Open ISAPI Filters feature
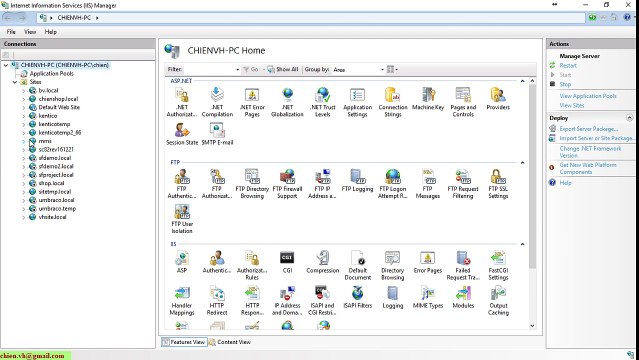This screenshot has height=360, width=639. coord(357,297)
